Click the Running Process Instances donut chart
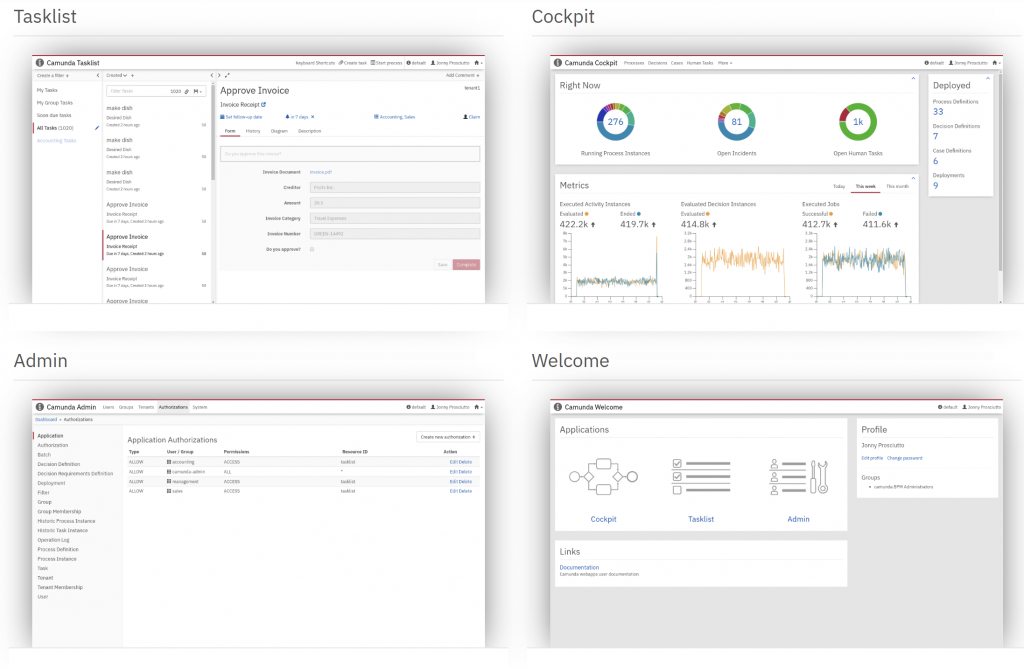The height and width of the screenshot is (667, 1024). [x=615, y=122]
